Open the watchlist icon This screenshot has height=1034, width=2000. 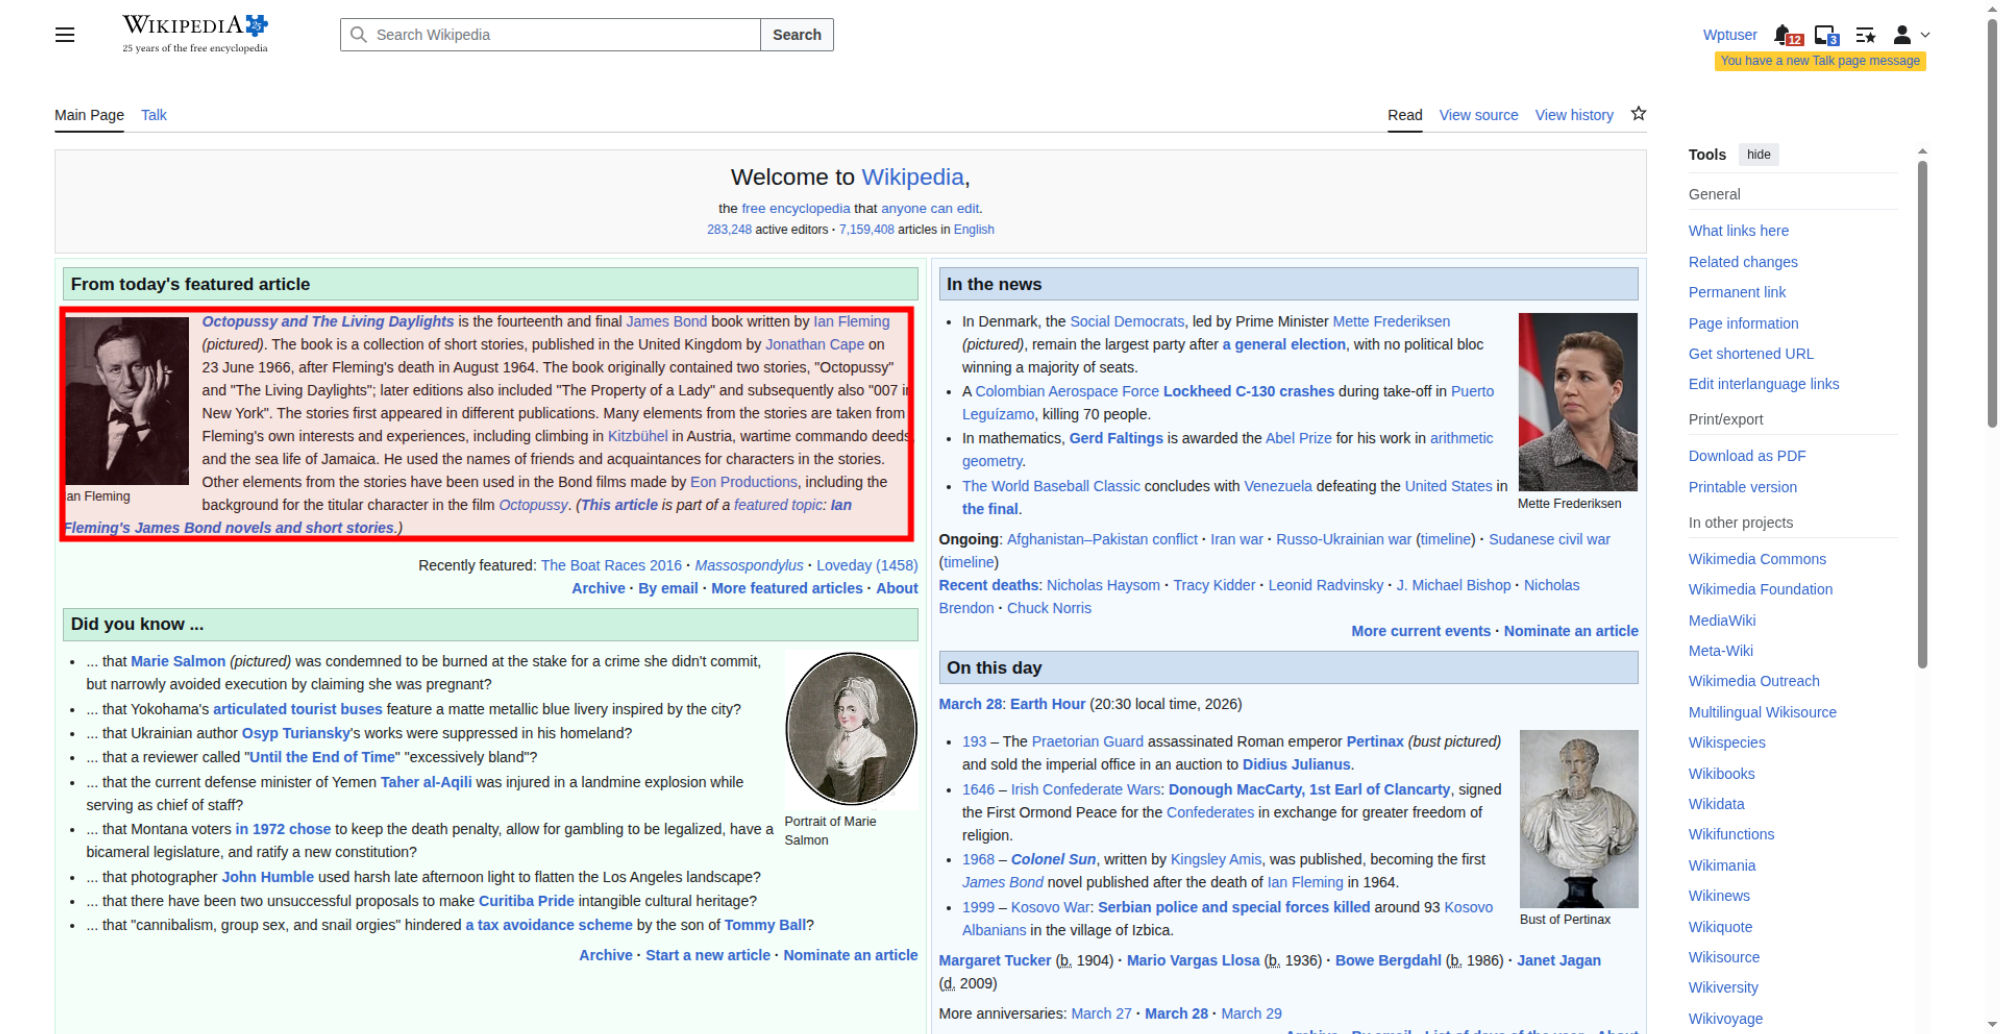[1865, 35]
